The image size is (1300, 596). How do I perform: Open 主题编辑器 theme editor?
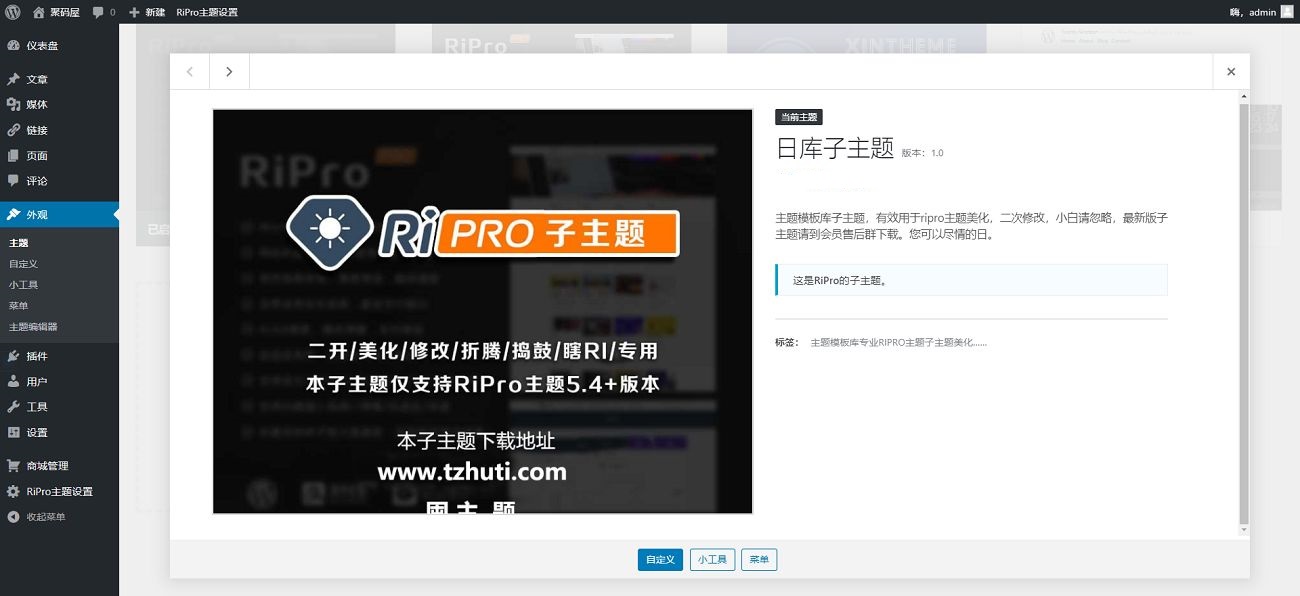click(x=34, y=327)
